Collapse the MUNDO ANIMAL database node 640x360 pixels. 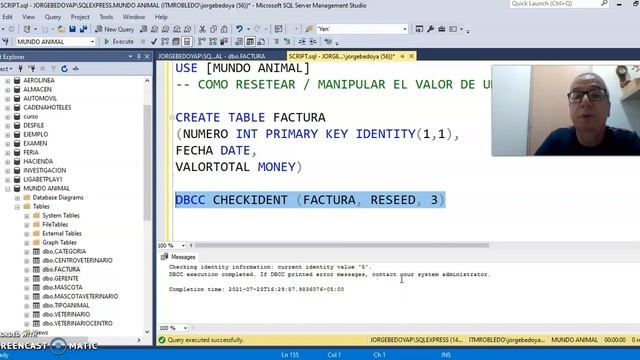point(7,189)
